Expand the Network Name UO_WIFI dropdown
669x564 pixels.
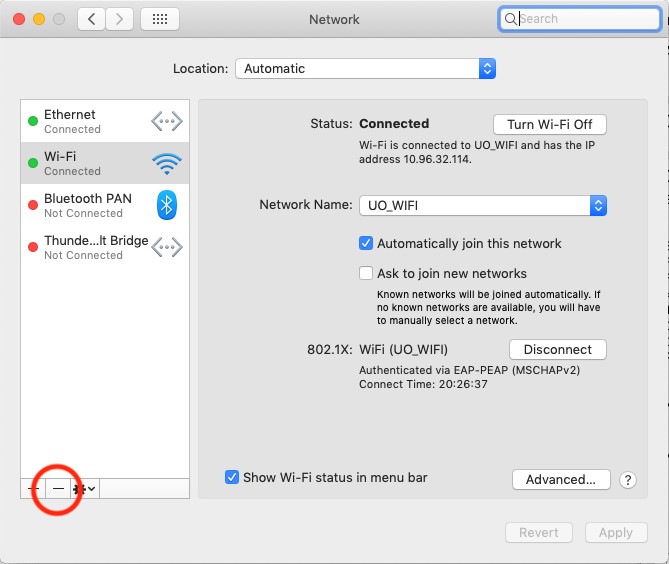pos(483,205)
